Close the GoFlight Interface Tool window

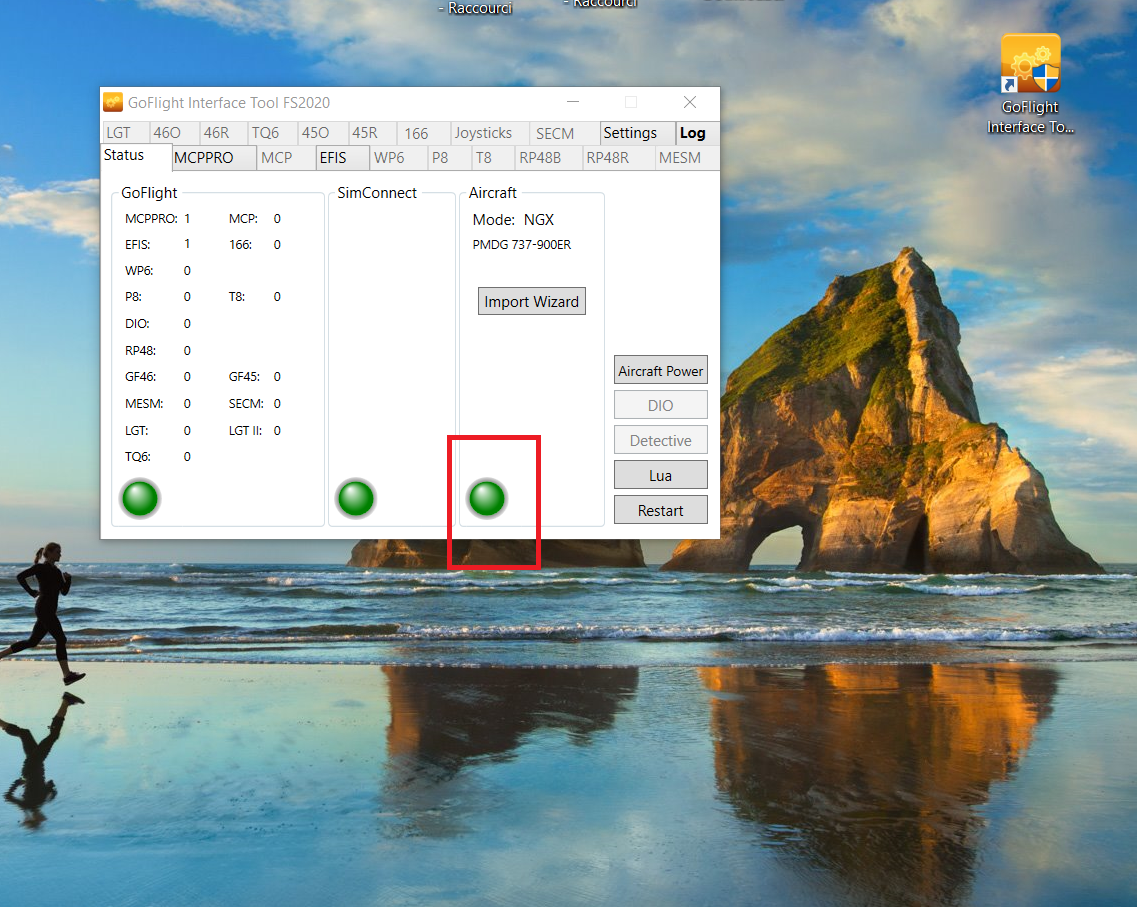coord(690,102)
